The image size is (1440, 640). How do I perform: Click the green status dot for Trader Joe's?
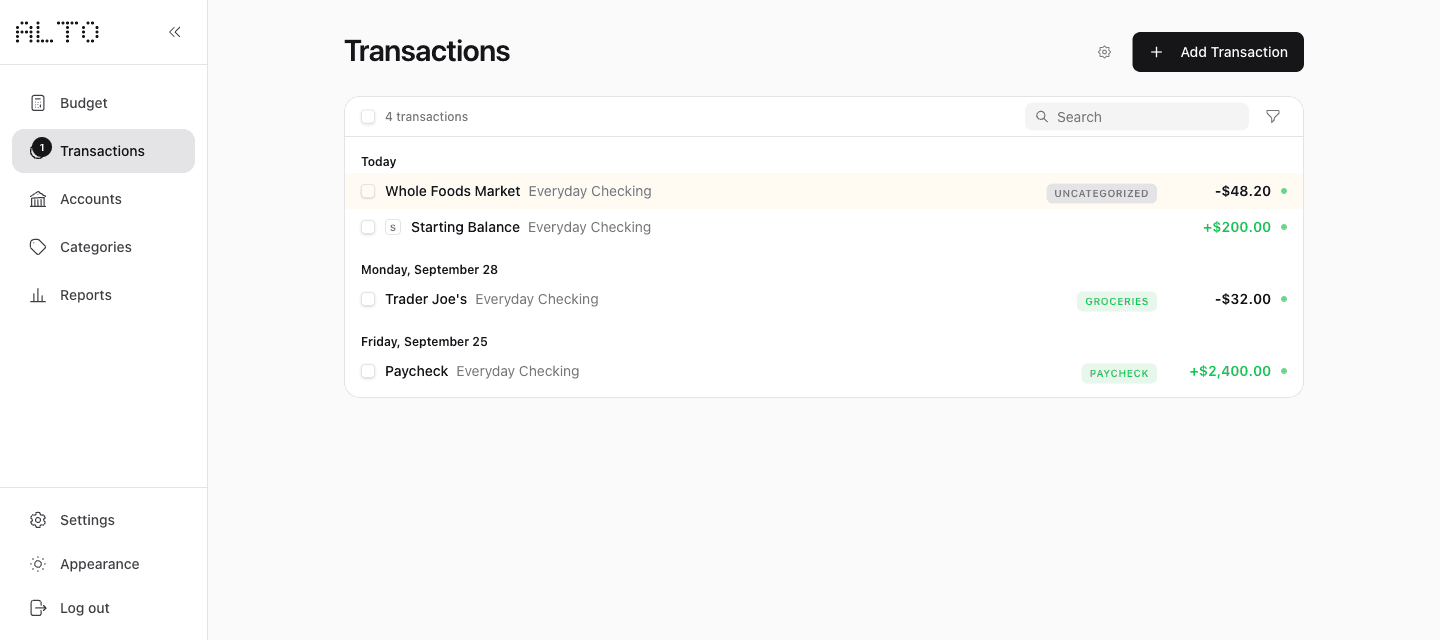point(1284,299)
